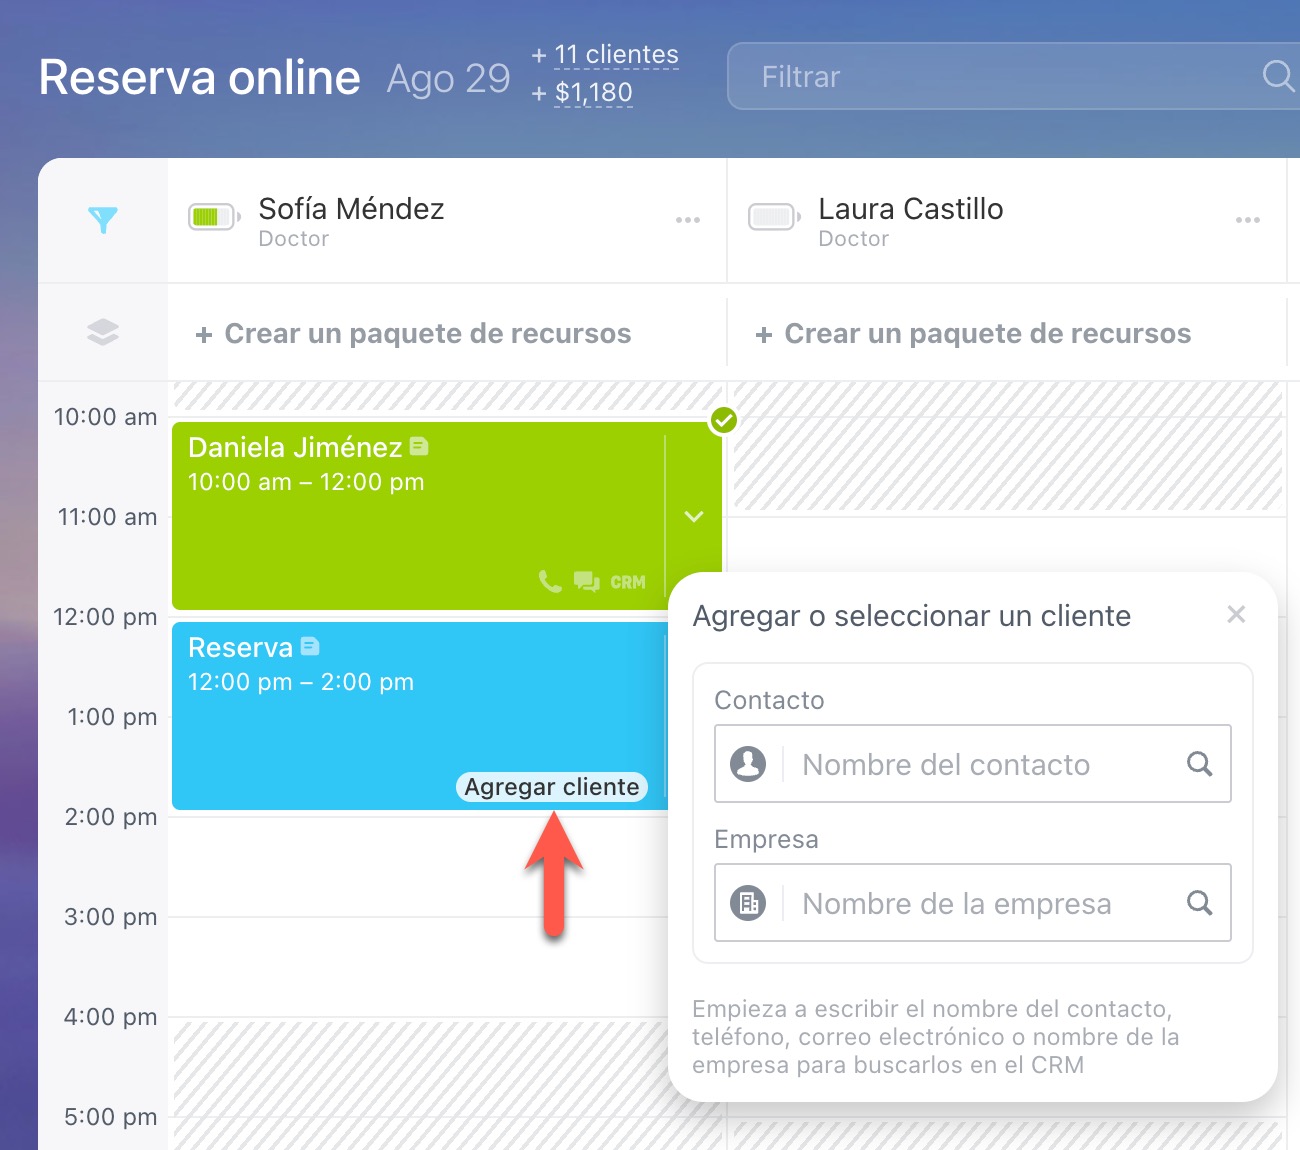Click note icon beside Reserva title

coord(310,647)
